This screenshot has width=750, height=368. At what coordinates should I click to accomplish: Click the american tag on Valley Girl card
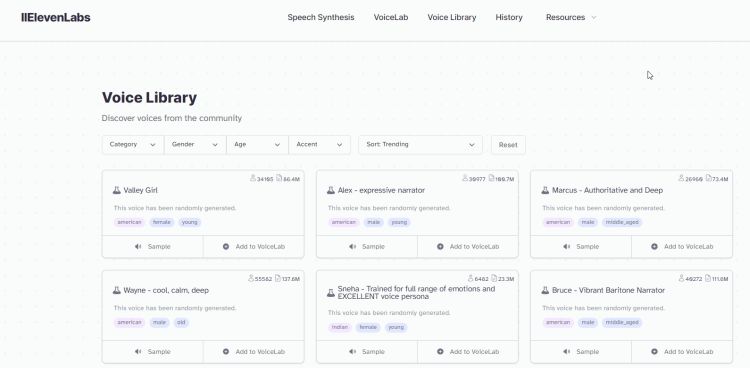coord(129,223)
